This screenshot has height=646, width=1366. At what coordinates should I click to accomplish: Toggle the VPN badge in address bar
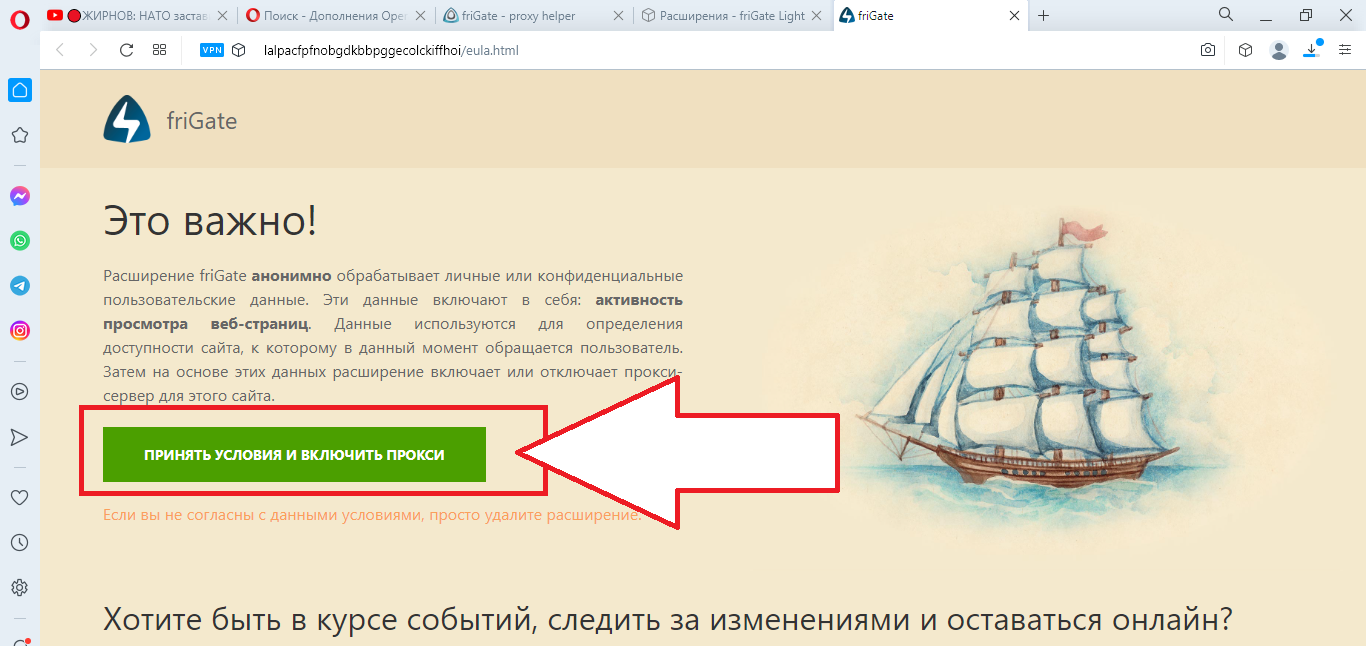(x=212, y=50)
